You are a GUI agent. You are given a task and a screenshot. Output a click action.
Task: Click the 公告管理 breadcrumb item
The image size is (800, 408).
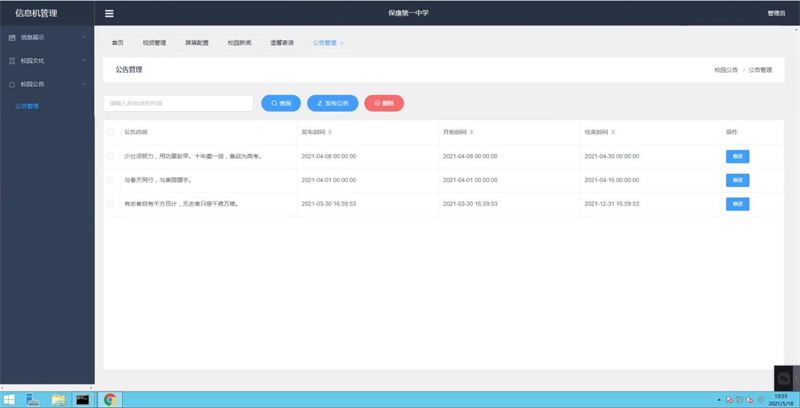(760, 70)
